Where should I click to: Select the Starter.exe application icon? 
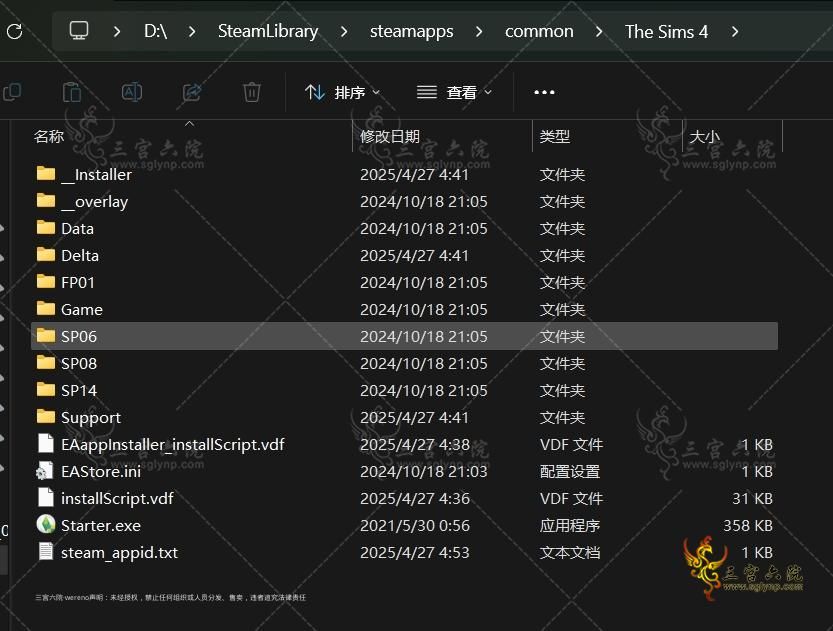(x=46, y=525)
